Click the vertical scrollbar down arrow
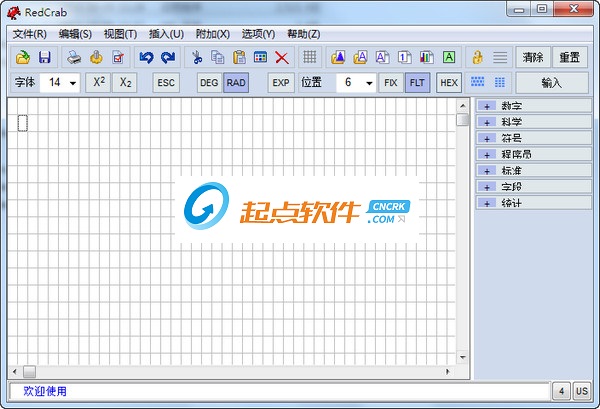The image size is (600, 409). tap(463, 357)
